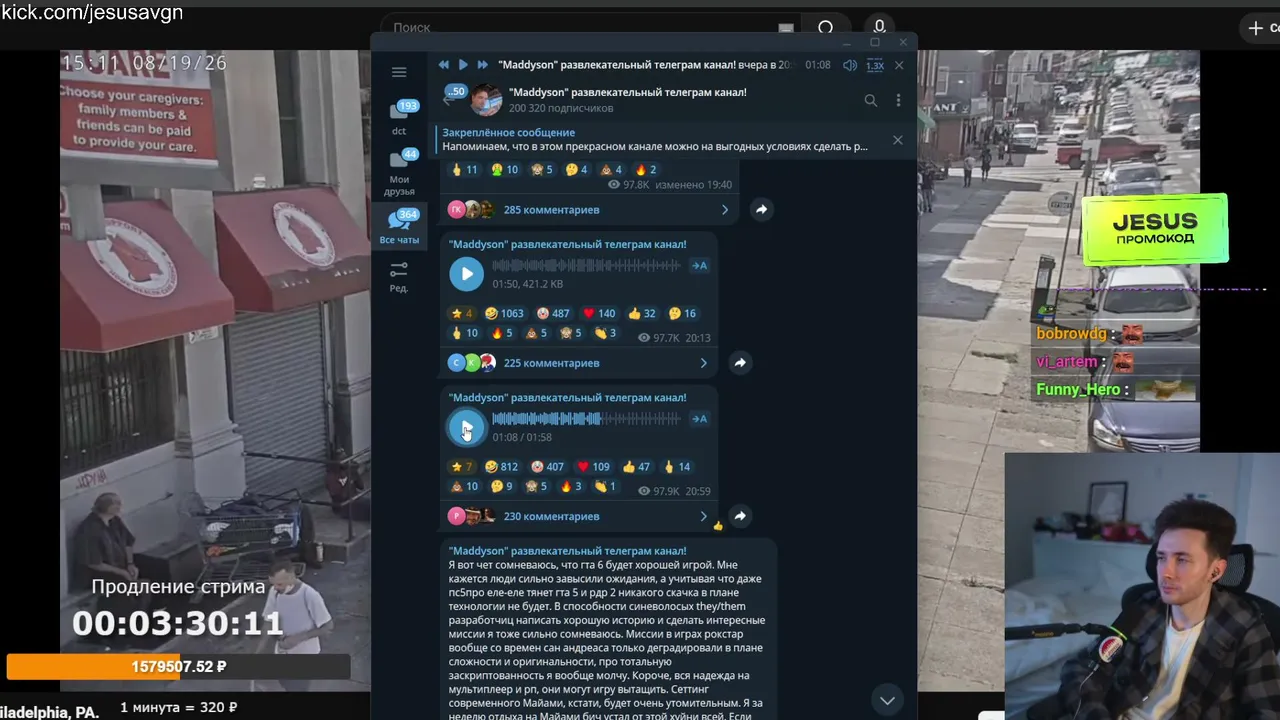This screenshot has height=720, width=1280.
Task: Seek in the 01:58 voice message waveform
Action: pyautogui.click(x=586, y=419)
